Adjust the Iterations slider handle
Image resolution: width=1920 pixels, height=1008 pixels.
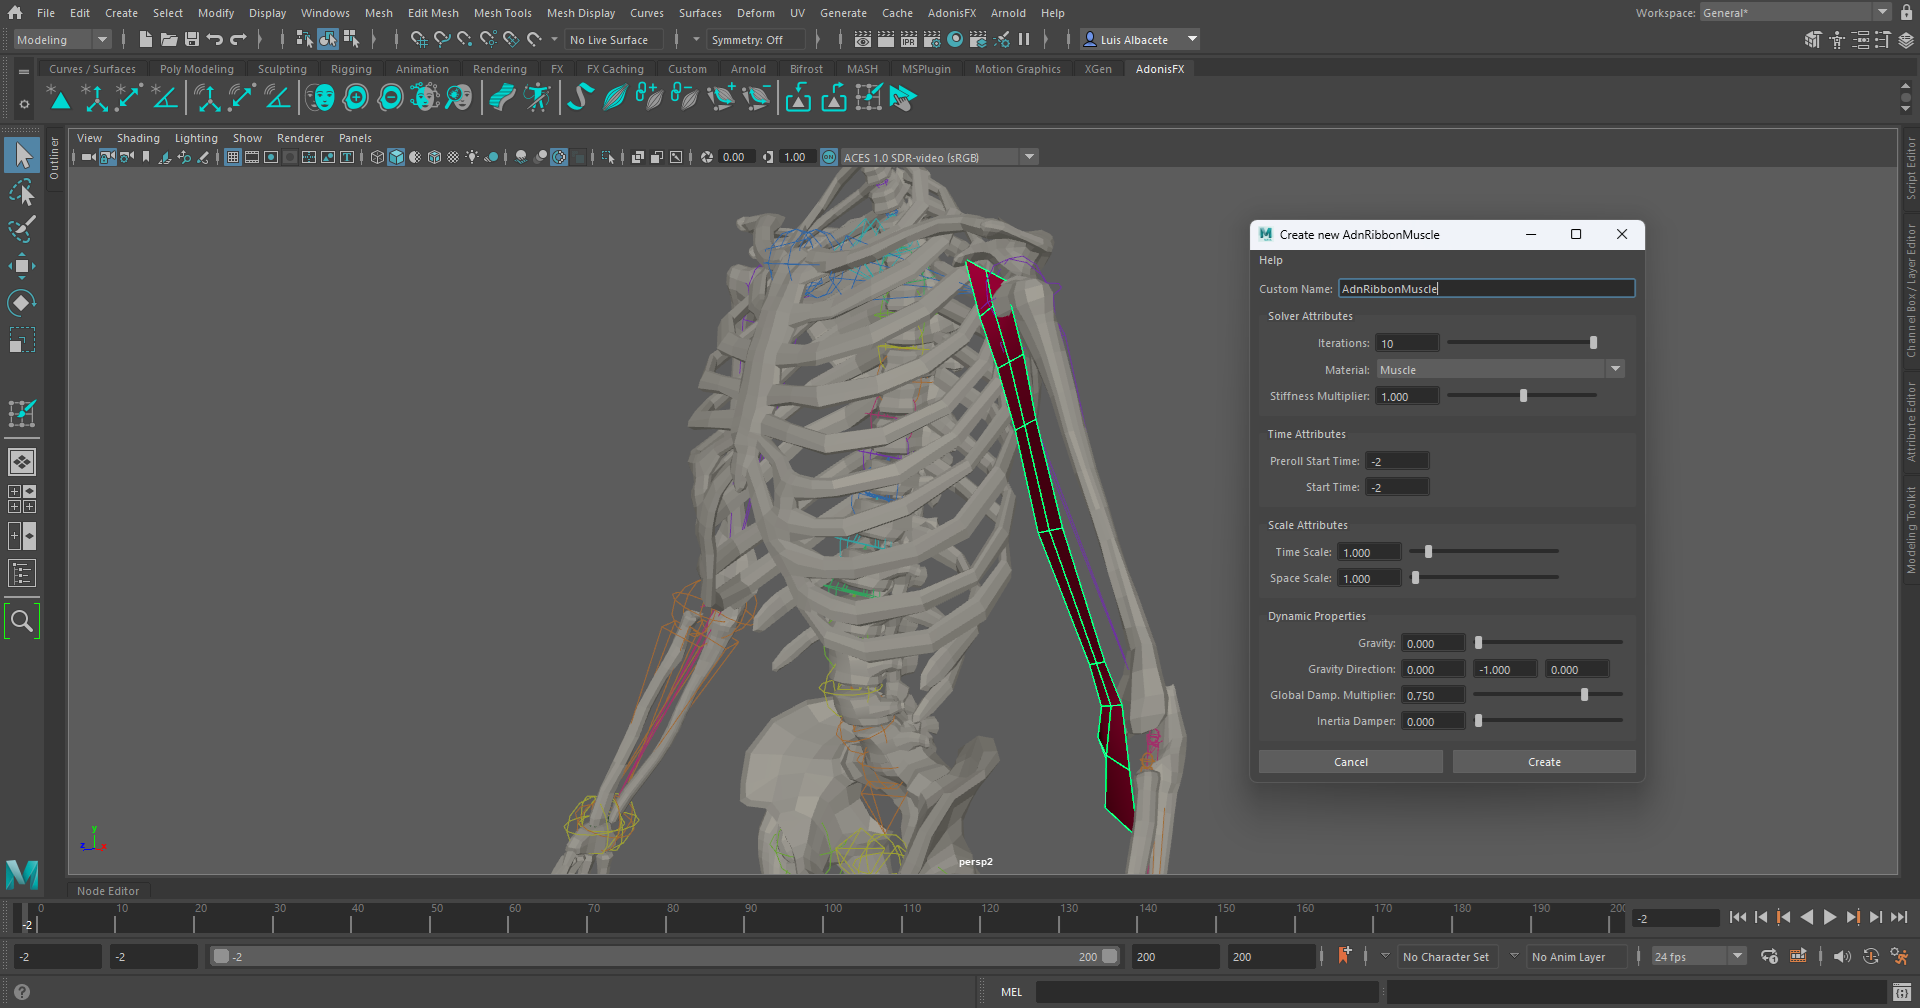coord(1593,343)
